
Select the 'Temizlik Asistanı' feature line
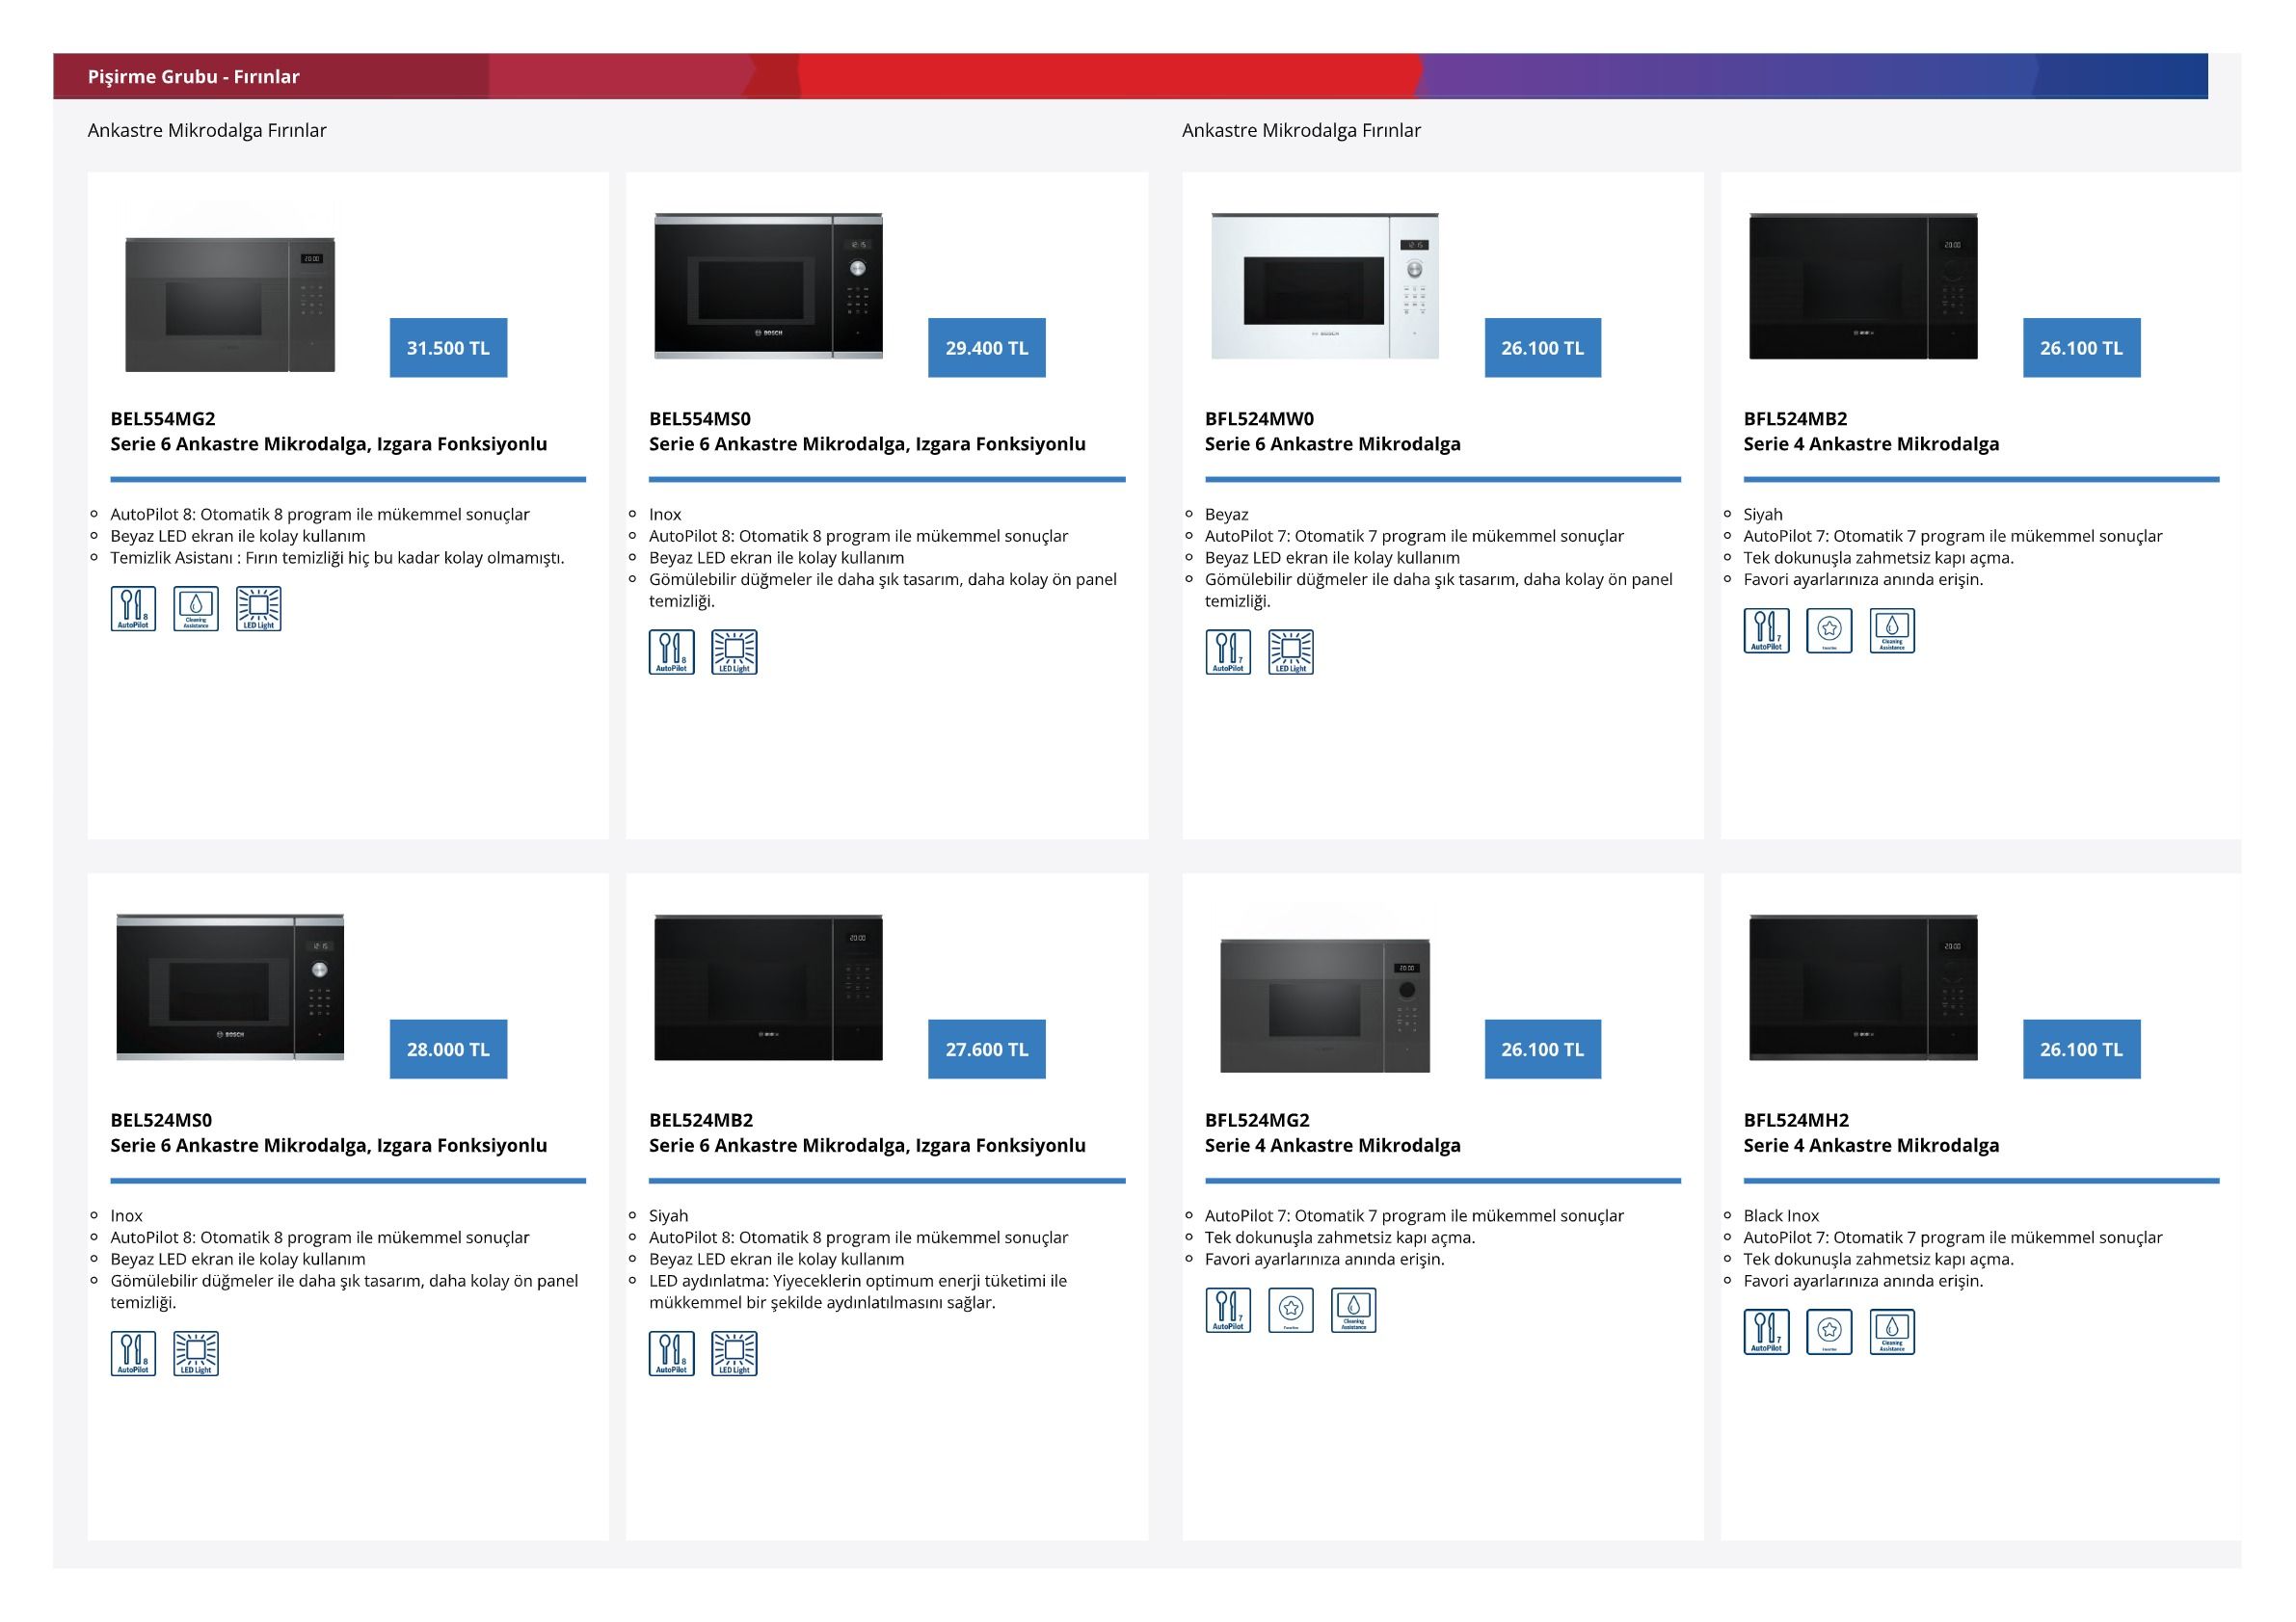coord(338,558)
